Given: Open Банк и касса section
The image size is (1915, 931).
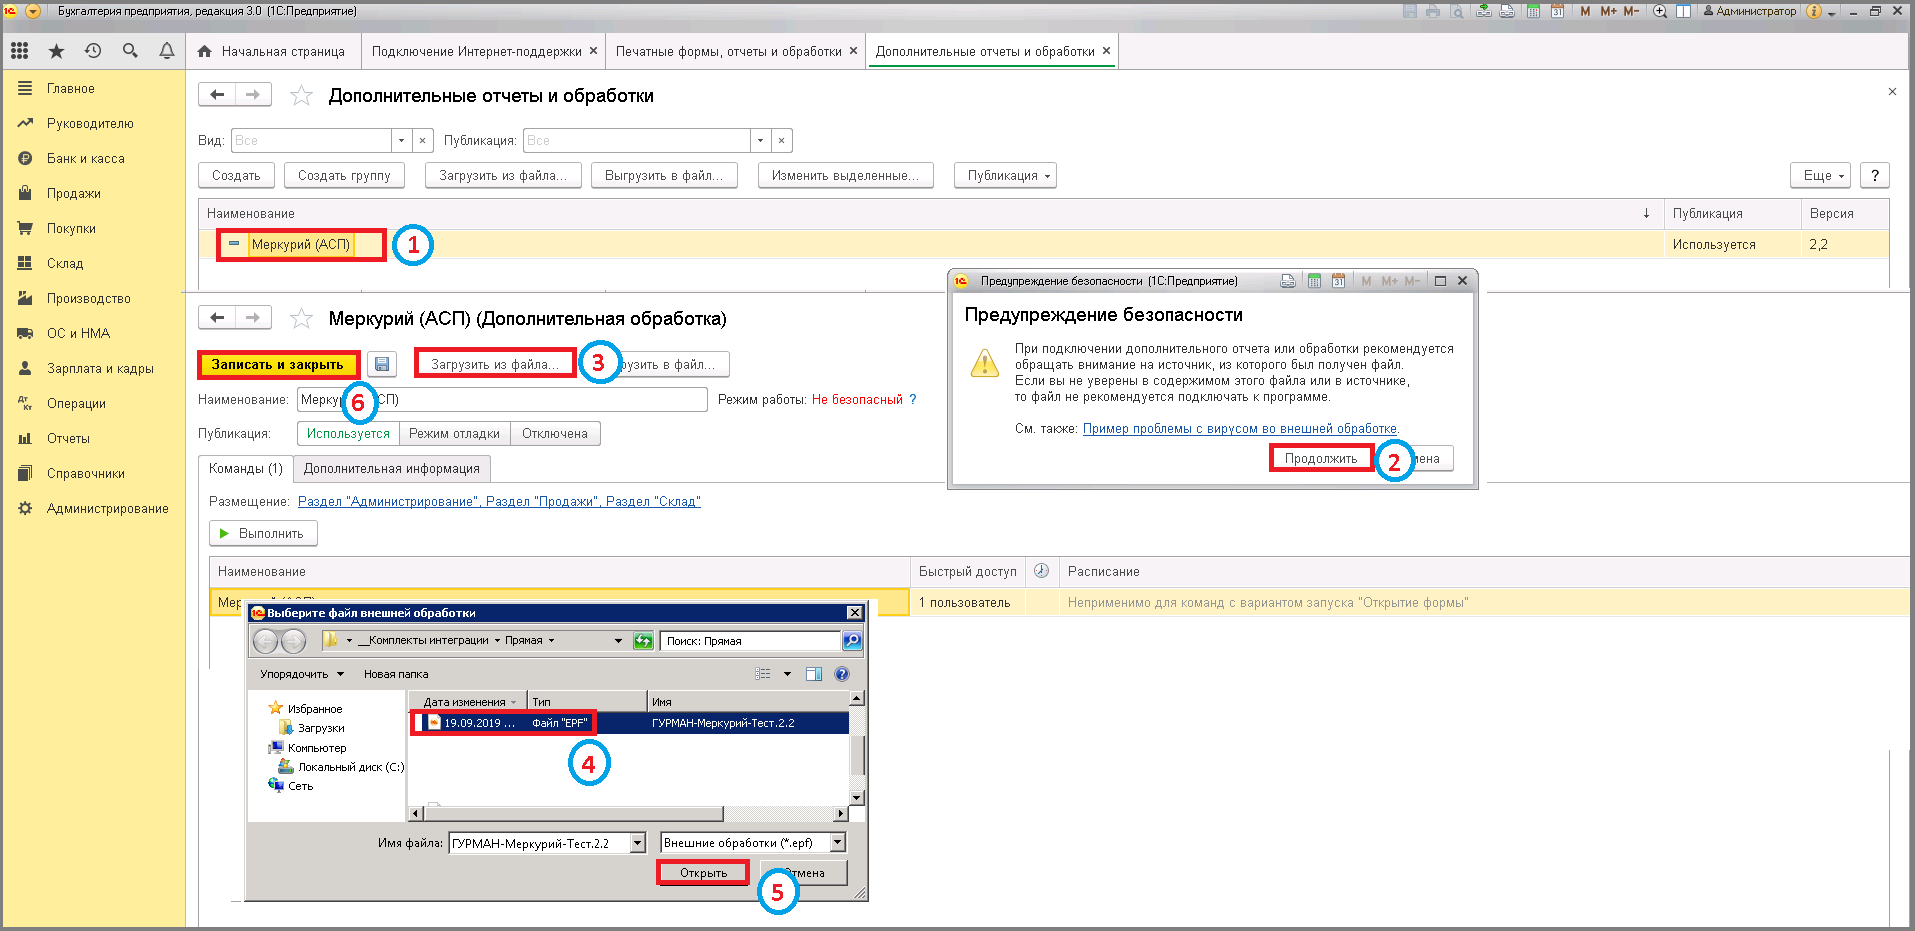Looking at the screenshot, I should tap(86, 158).
